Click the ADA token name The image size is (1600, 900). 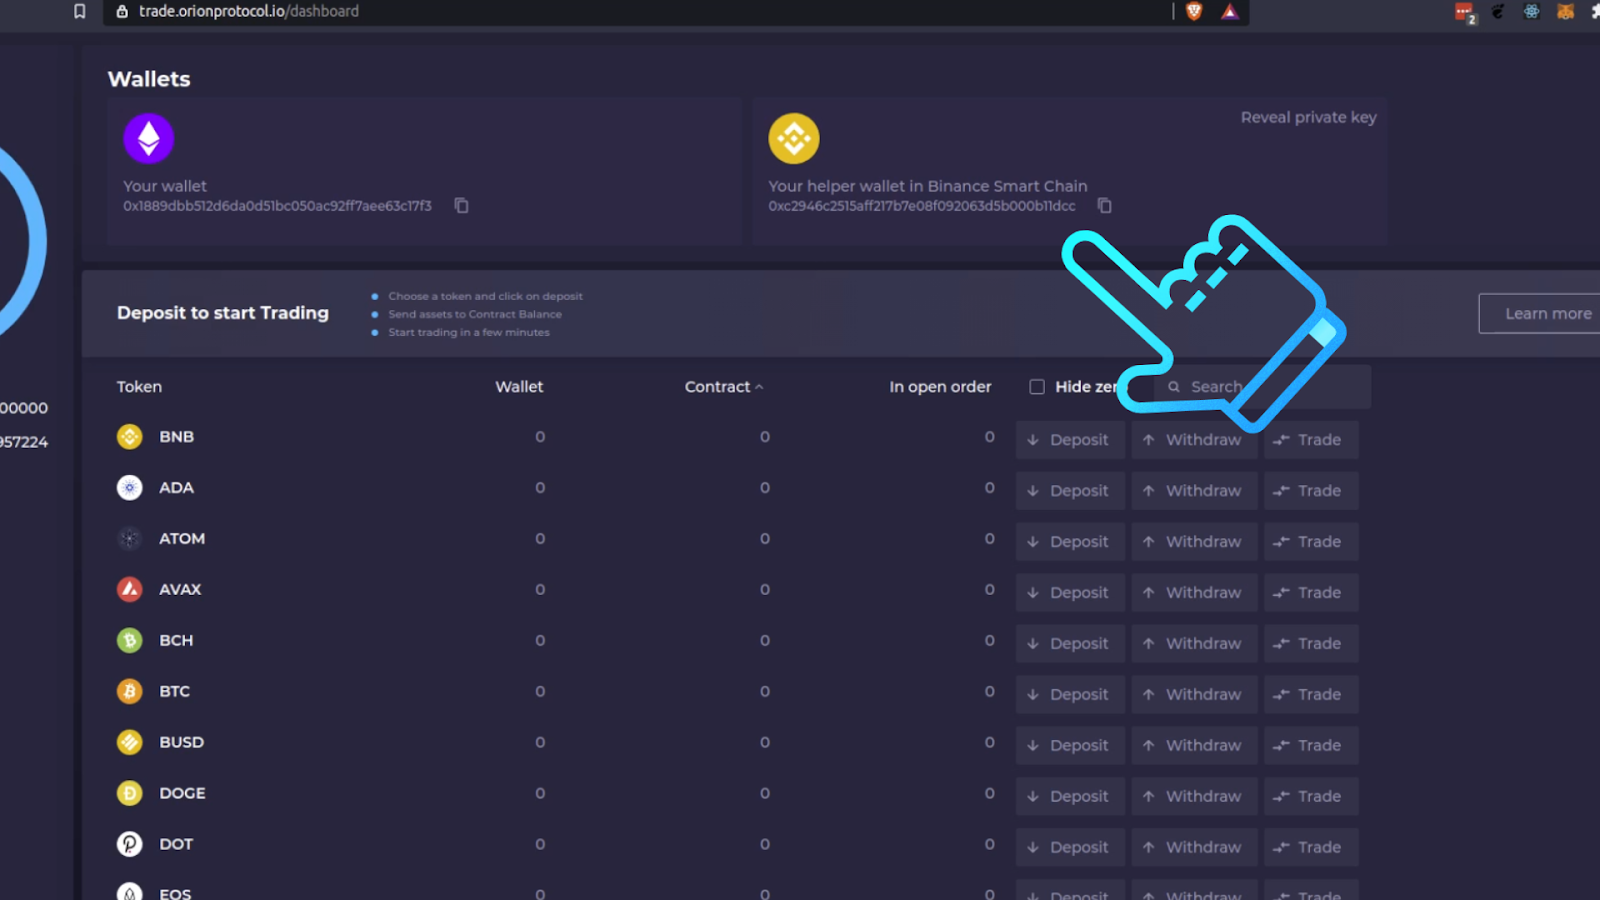[x=176, y=488]
